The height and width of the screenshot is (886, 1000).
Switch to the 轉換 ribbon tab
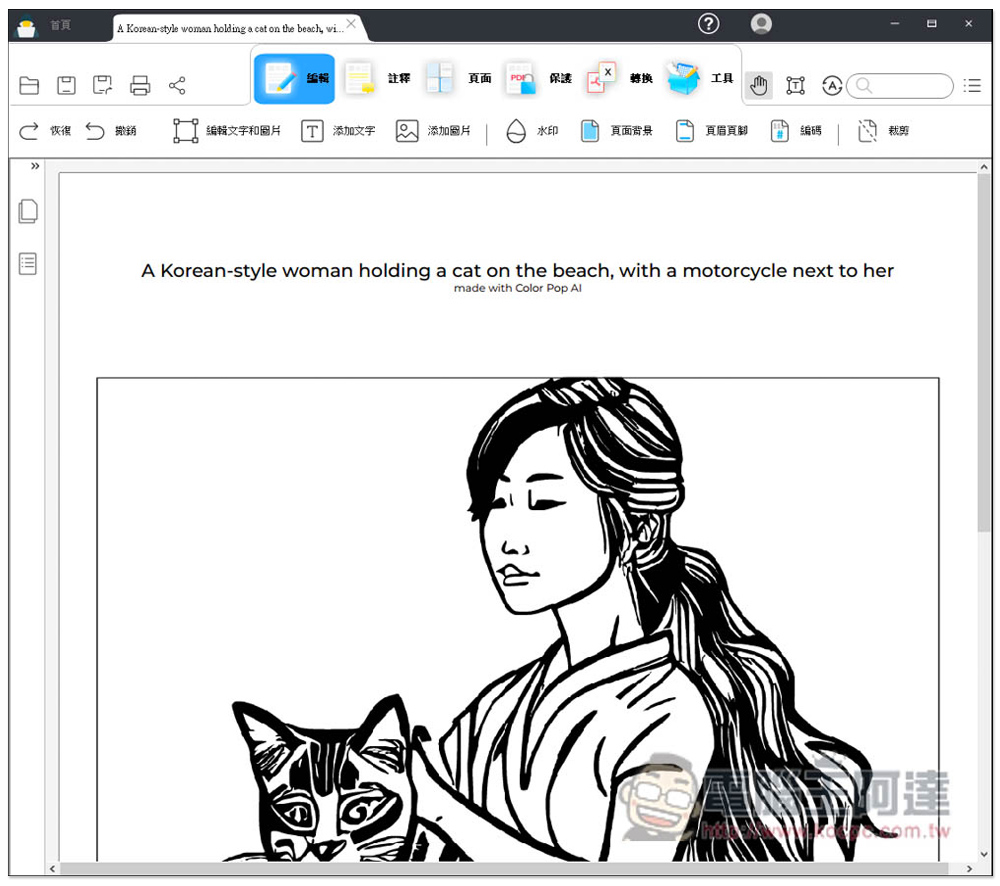[620, 78]
